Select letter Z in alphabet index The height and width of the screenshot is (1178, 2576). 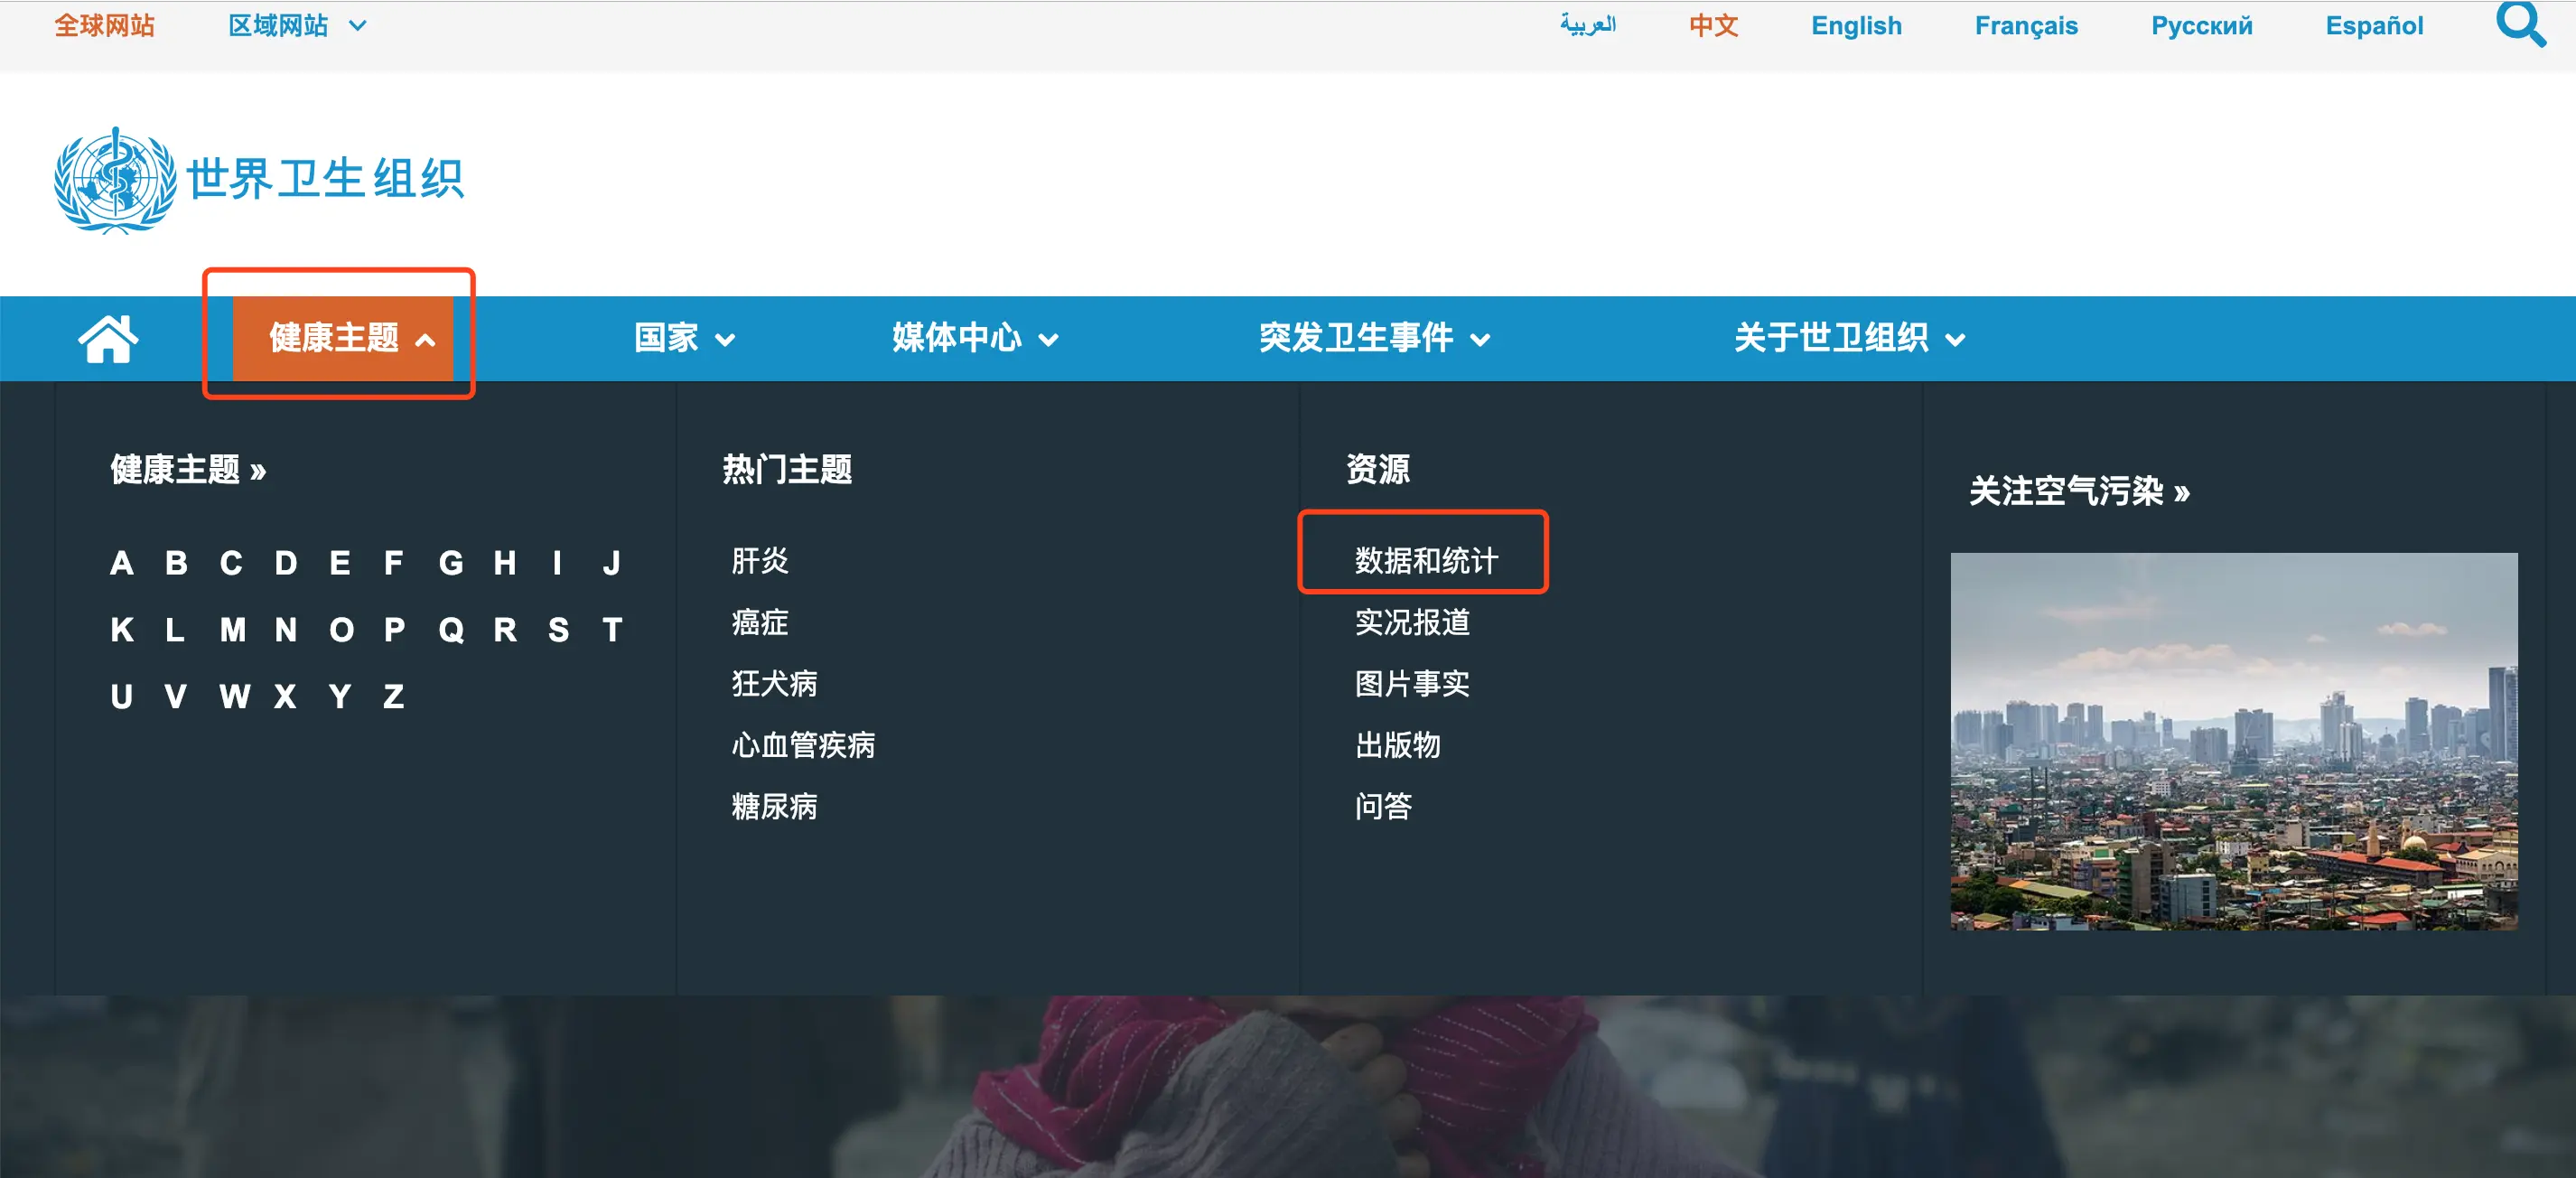(x=393, y=695)
